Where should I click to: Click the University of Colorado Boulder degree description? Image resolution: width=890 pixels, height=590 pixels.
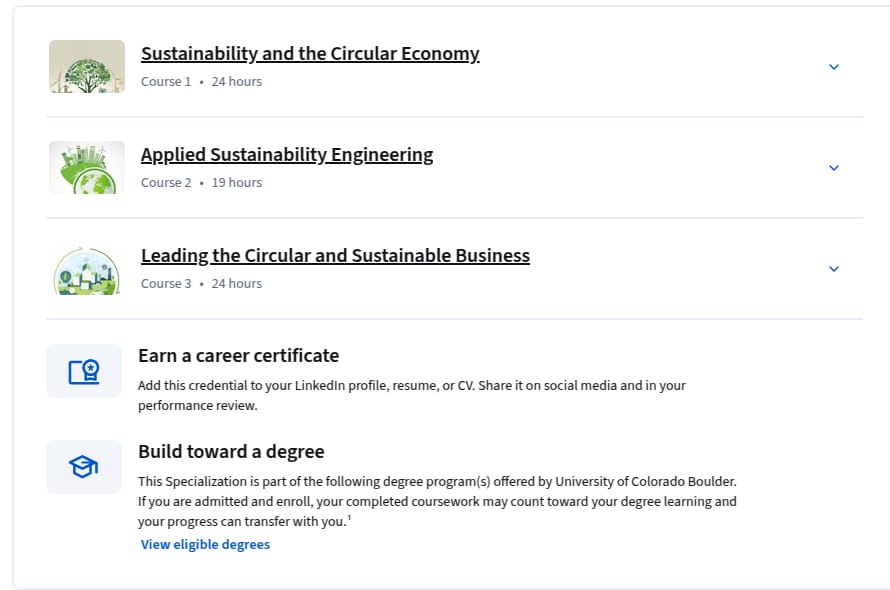[x=437, y=501]
